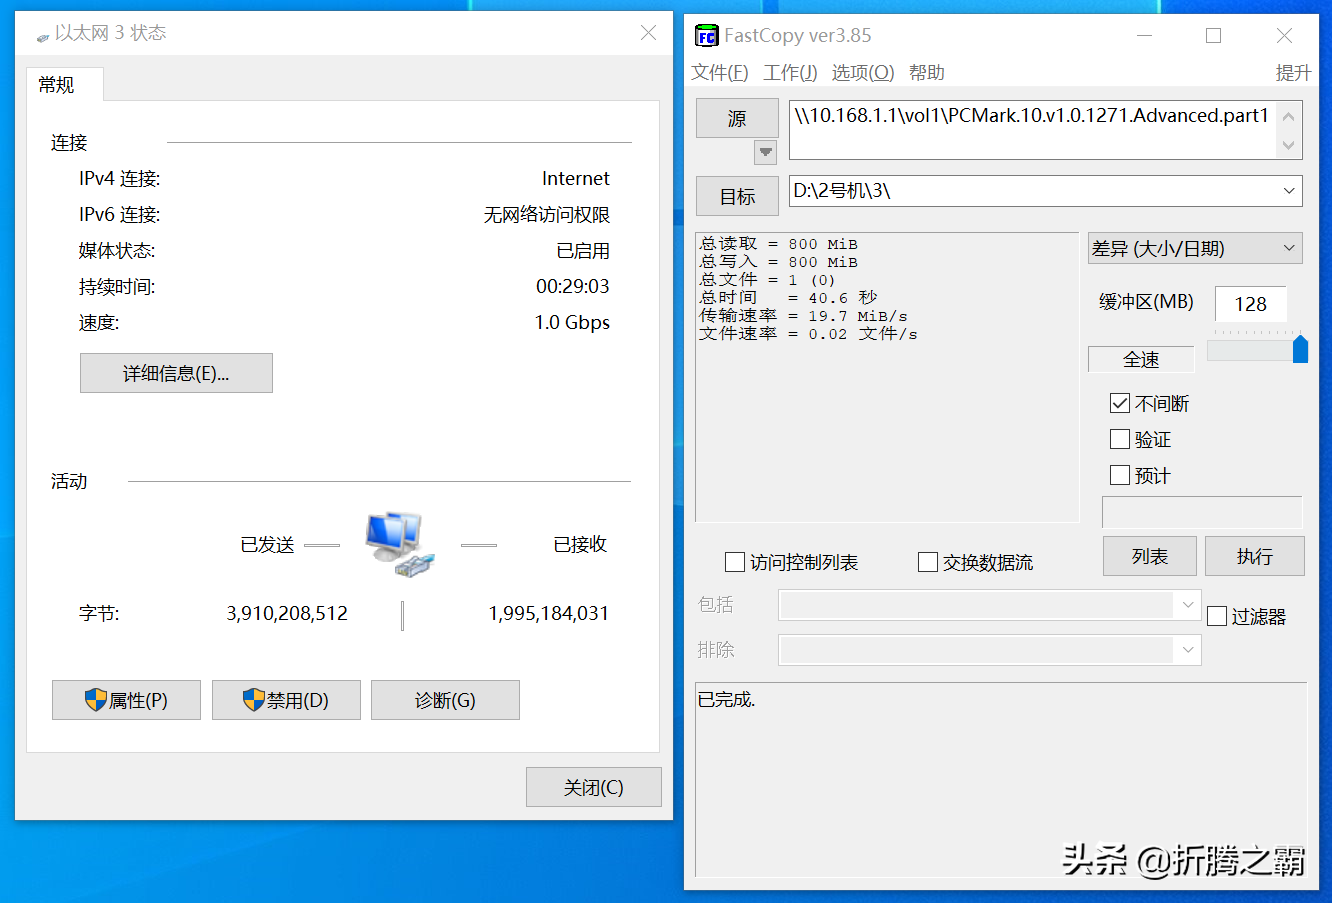
Task: Open the 选项(O) menu
Action: tap(863, 73)
